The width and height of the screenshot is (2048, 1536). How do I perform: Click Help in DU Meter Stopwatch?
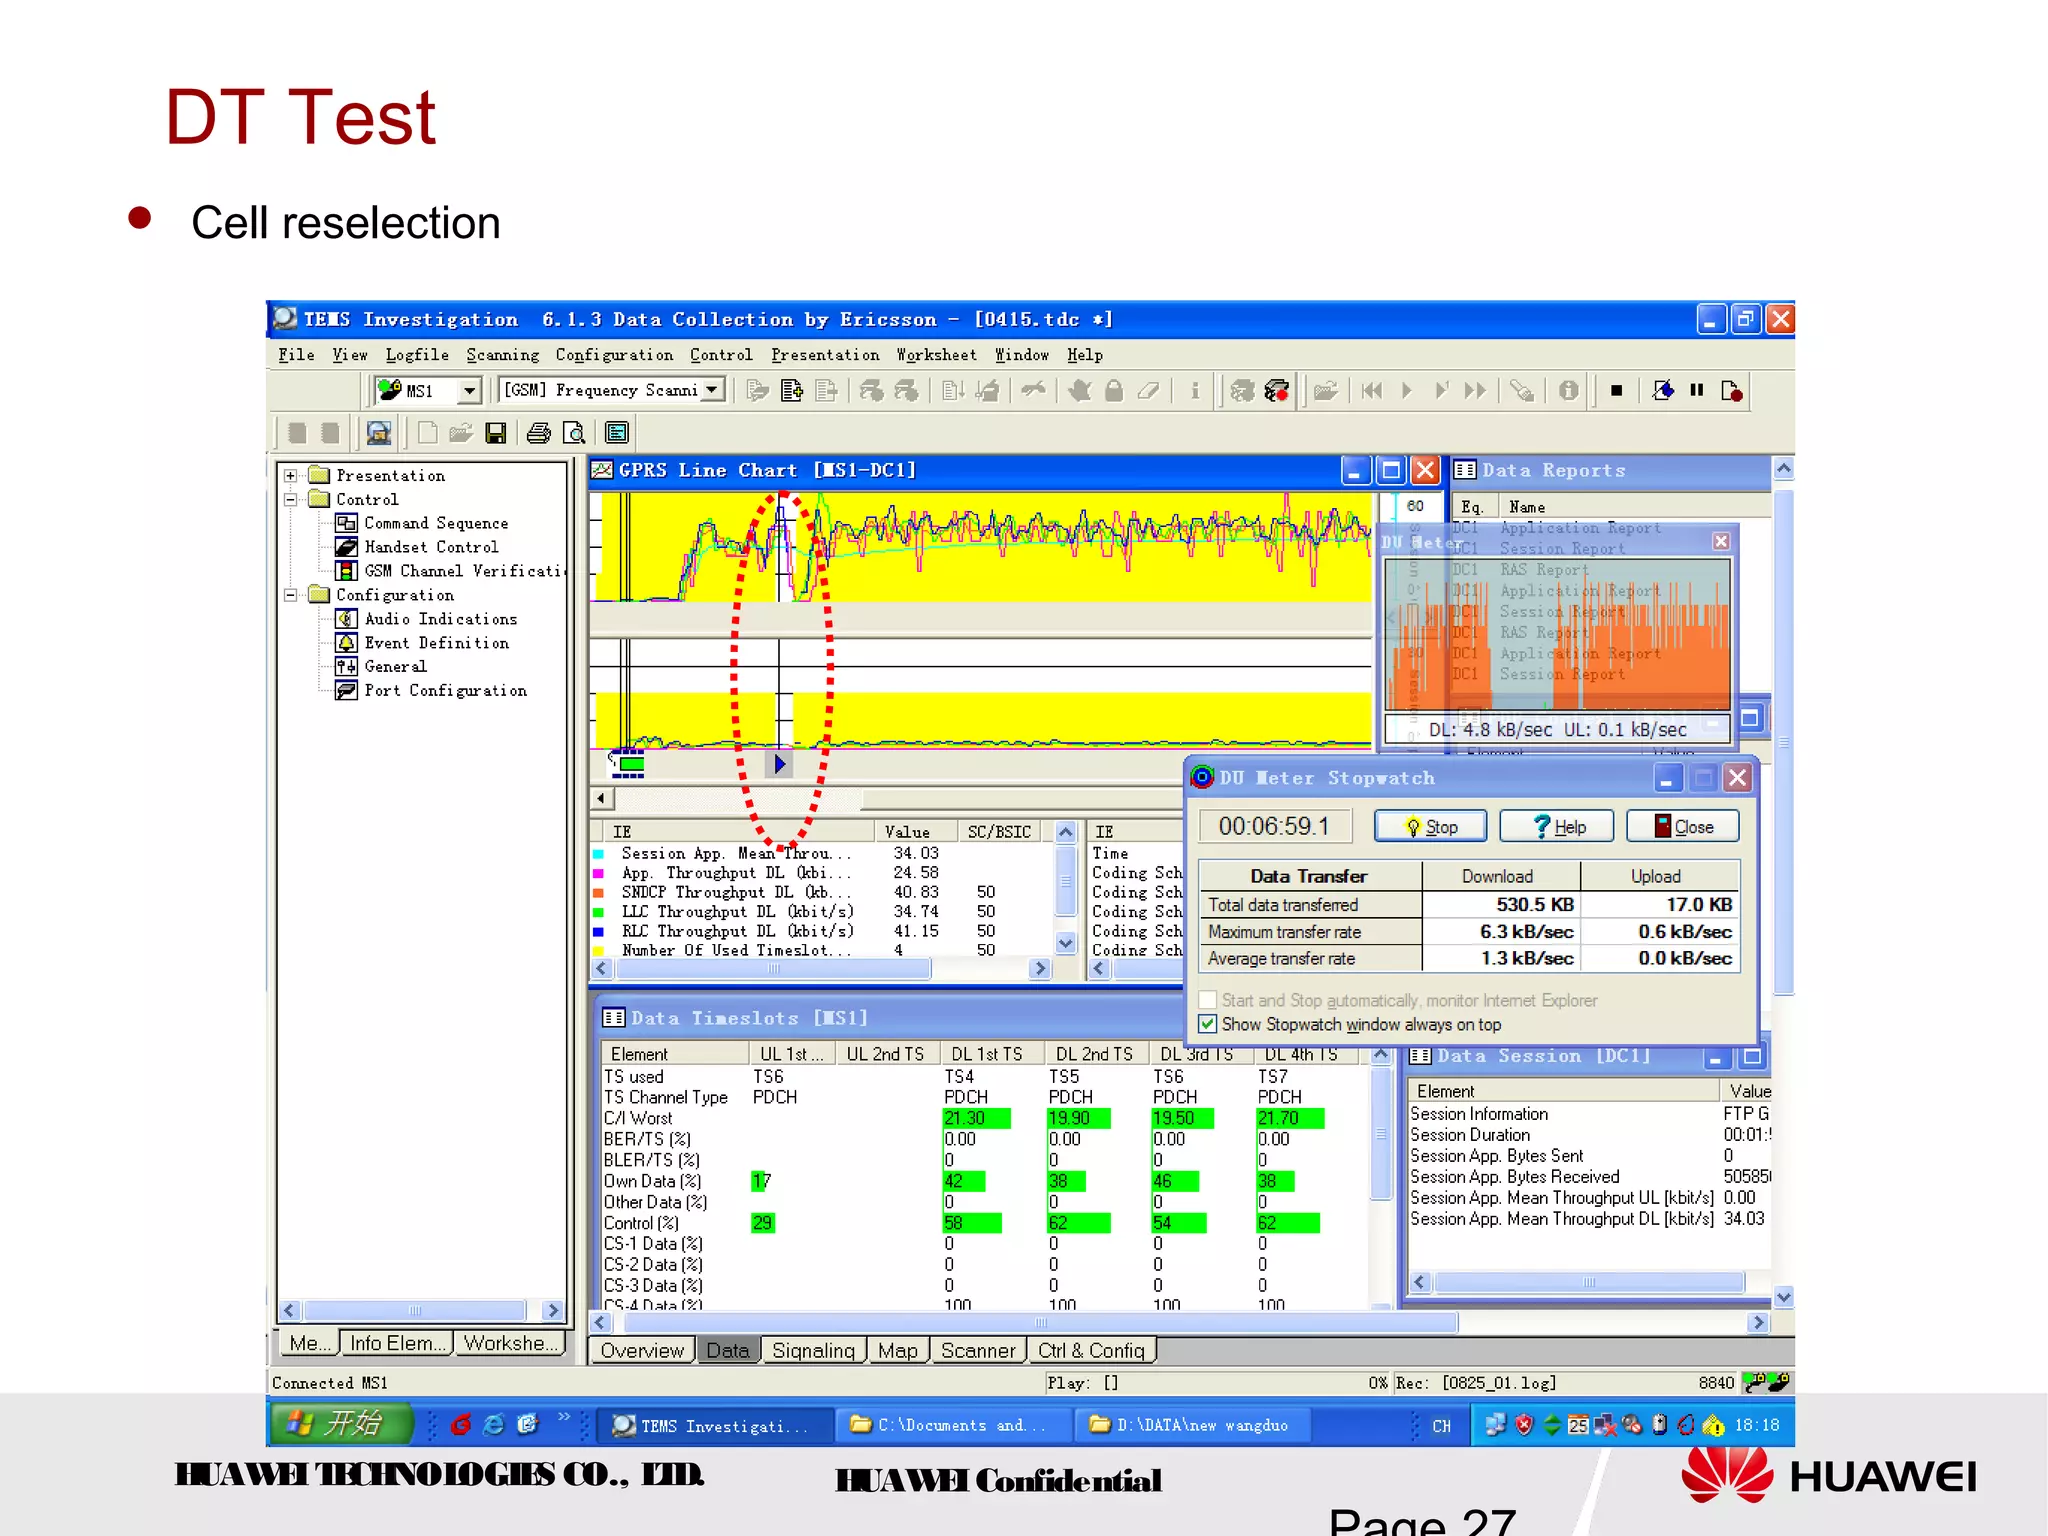[1557, 827]
